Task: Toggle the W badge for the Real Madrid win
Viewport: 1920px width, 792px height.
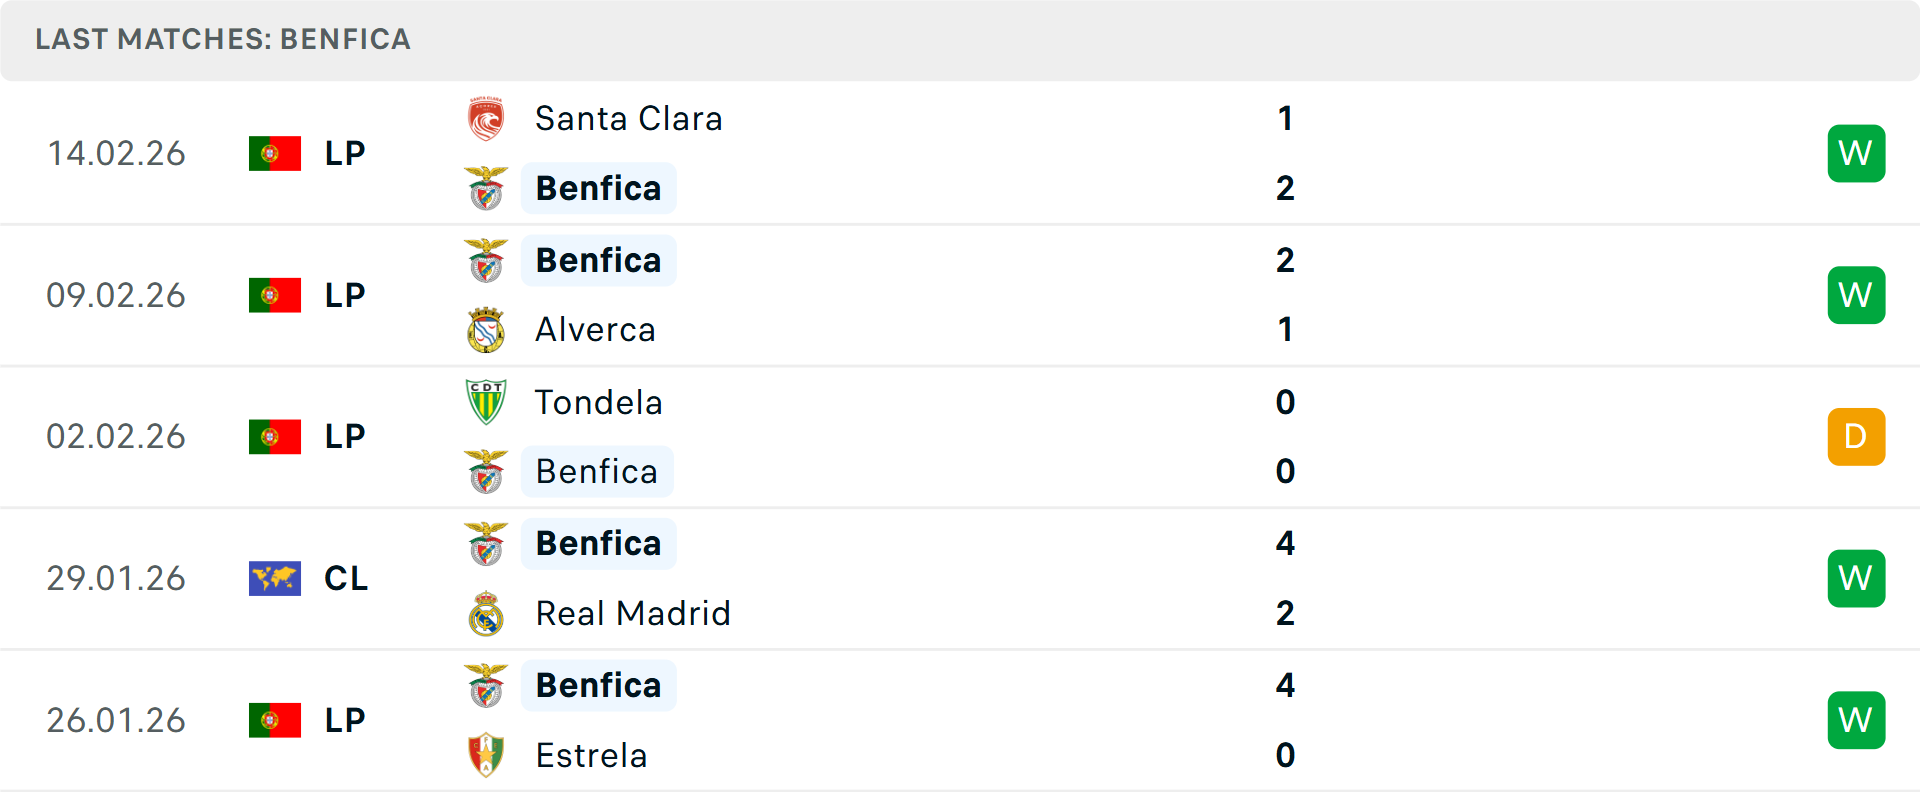Action: (x=1857, y=578)
